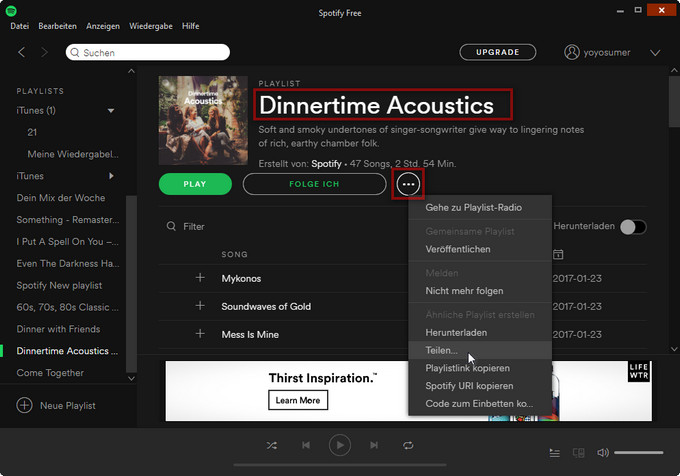Open the three-dots more options button

[x=408, y=184]
